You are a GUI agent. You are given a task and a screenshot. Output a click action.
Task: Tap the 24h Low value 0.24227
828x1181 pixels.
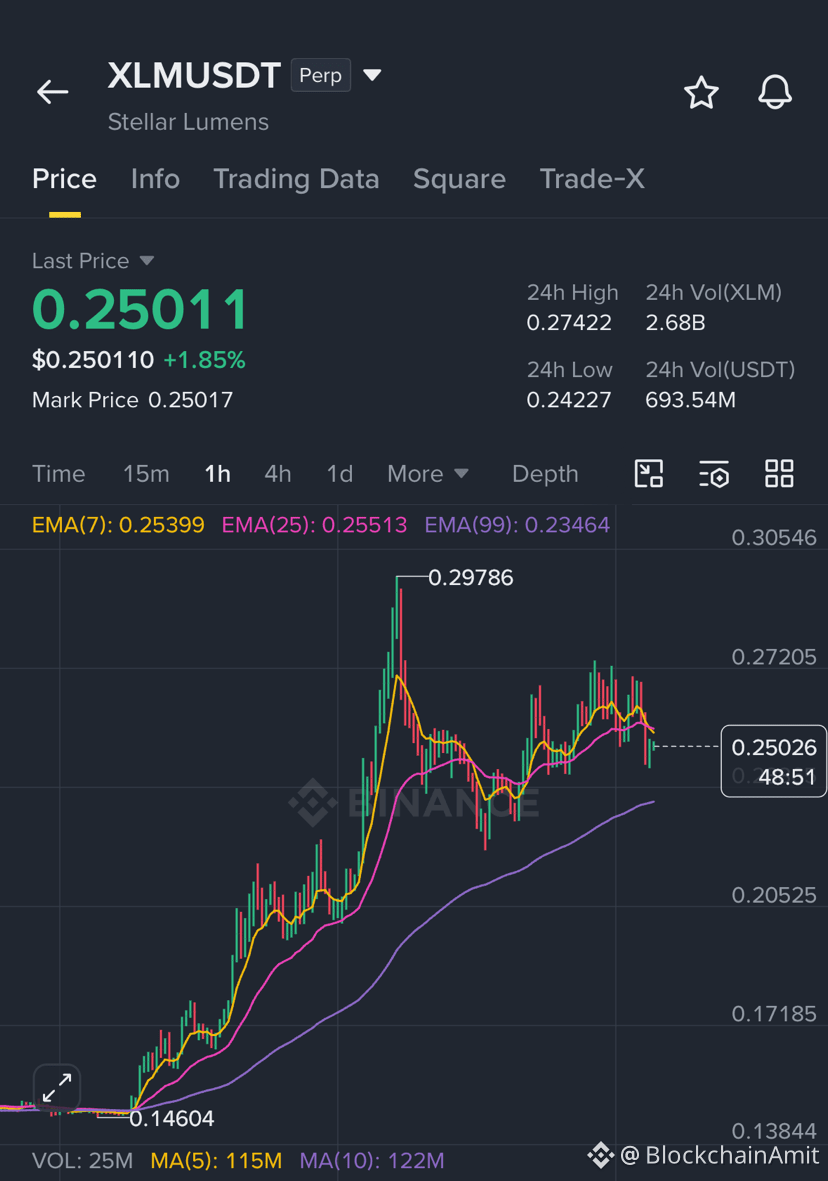click(569, 399)
